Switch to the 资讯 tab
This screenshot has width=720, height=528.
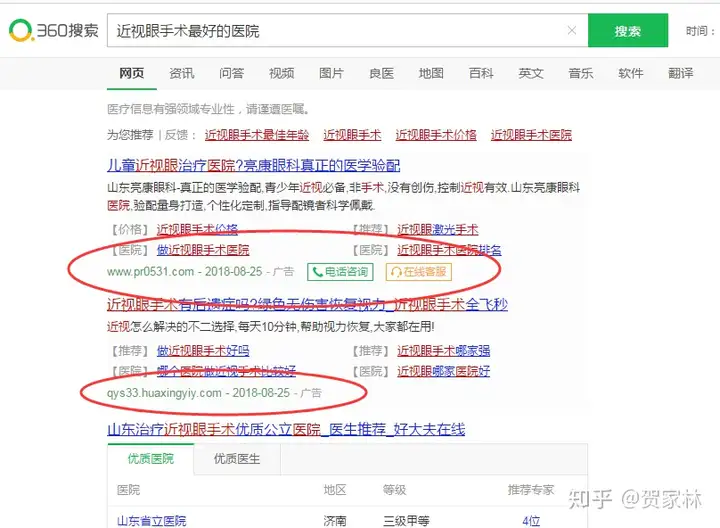[x=182, y=73]
